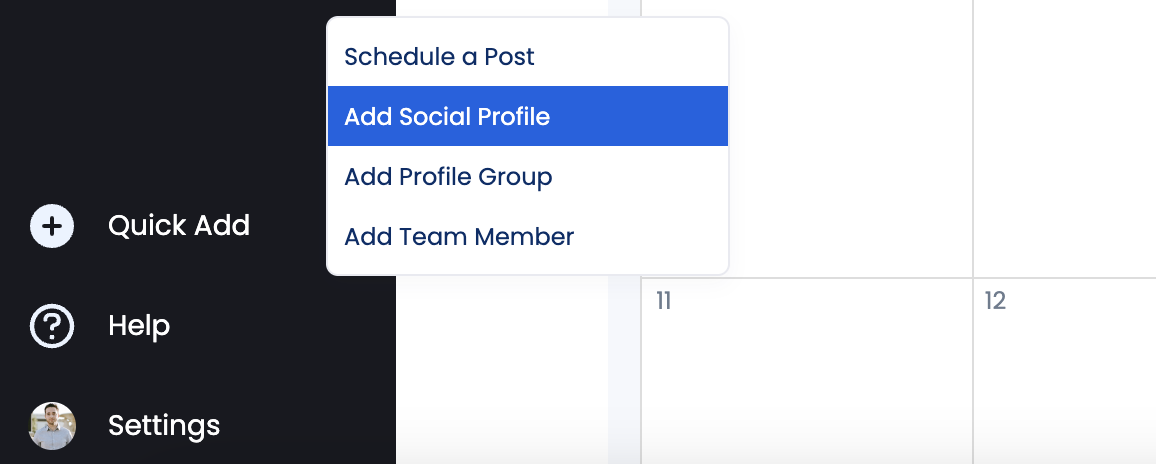Click white panel below the Quick Add menu
Image resolution: width=1156 pixels, height=464 pixels.
pos(502,370)
